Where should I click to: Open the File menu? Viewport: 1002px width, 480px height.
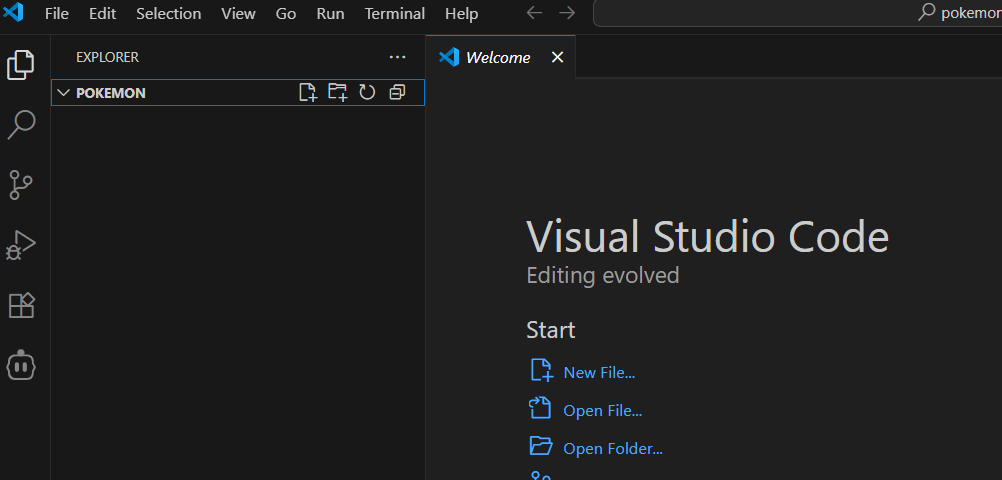(57, 13)
